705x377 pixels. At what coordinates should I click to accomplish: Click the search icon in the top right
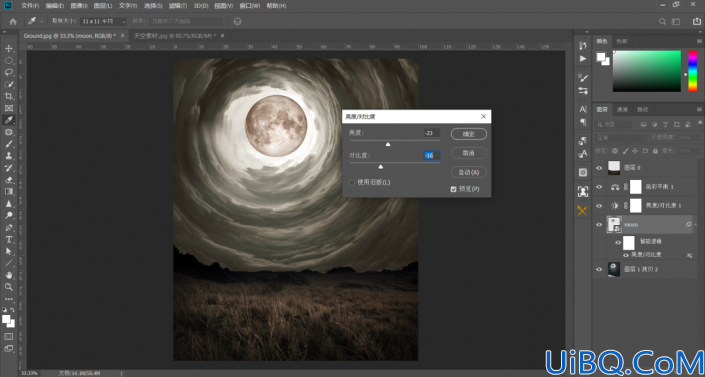tap(662, 21)
